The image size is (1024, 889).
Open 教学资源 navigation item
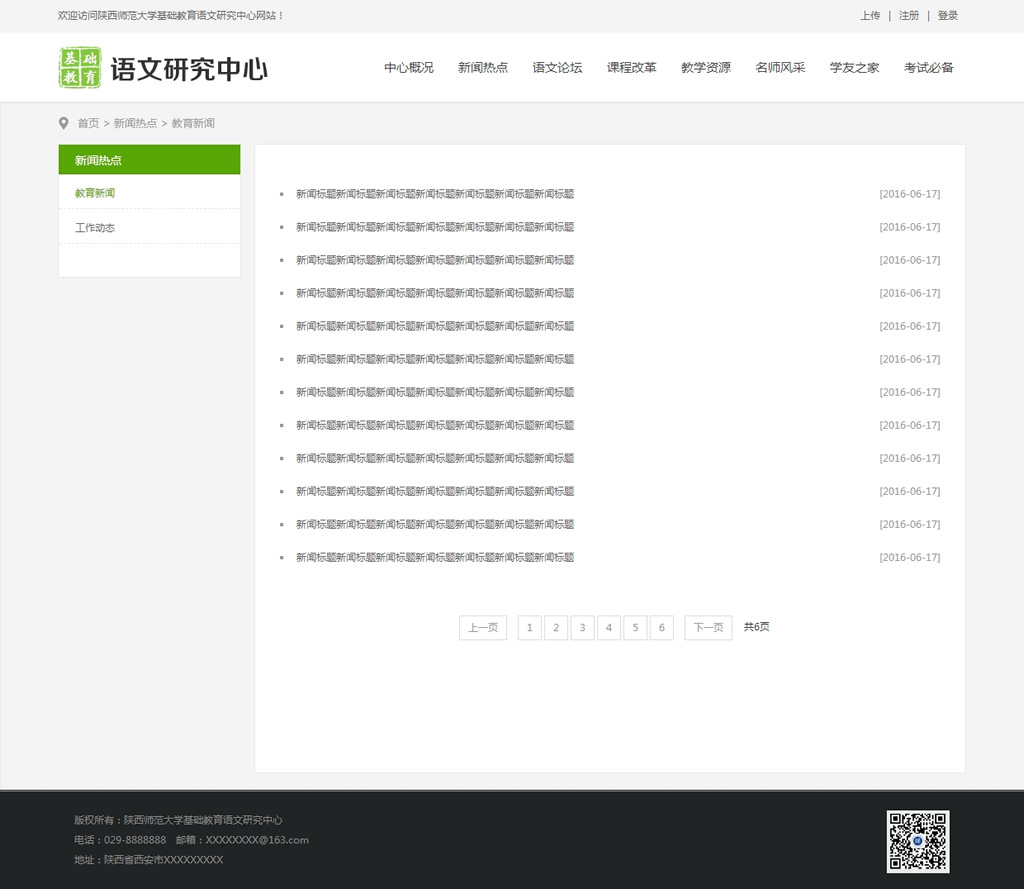click(x=706, y=68)
